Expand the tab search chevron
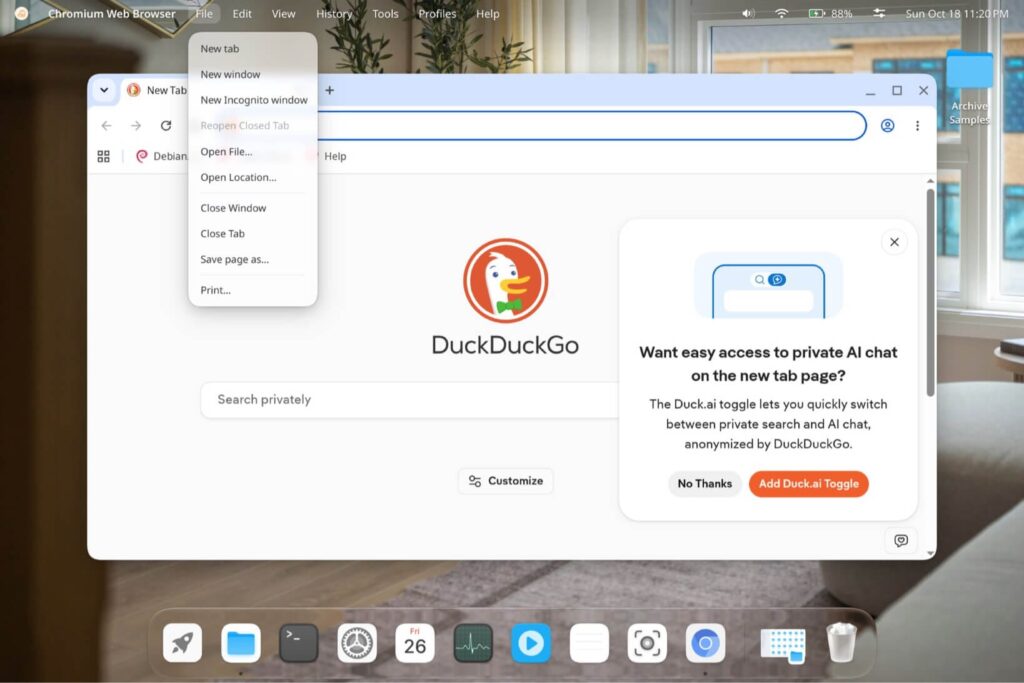Image resolution: width=1024 pixels, height=683 pixels. pyautogui.click(x=104, y=90)
